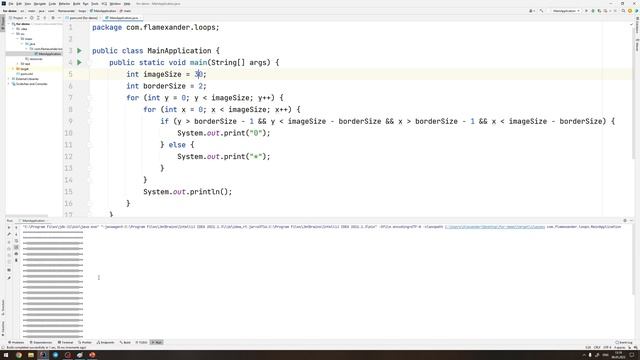The height and width of the screenshot is (360, 640).
Task: Click the Event Log in status bar
Action: pos(624,342)
